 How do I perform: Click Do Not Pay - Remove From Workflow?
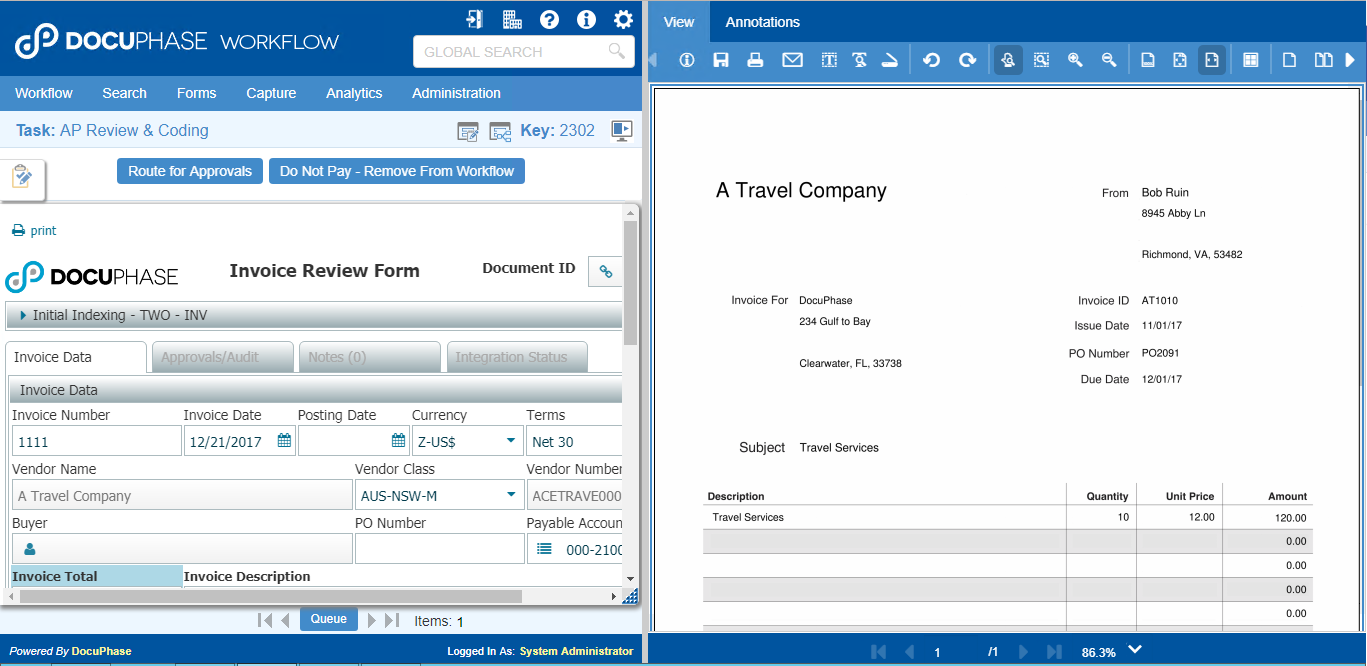pos(397,171)
